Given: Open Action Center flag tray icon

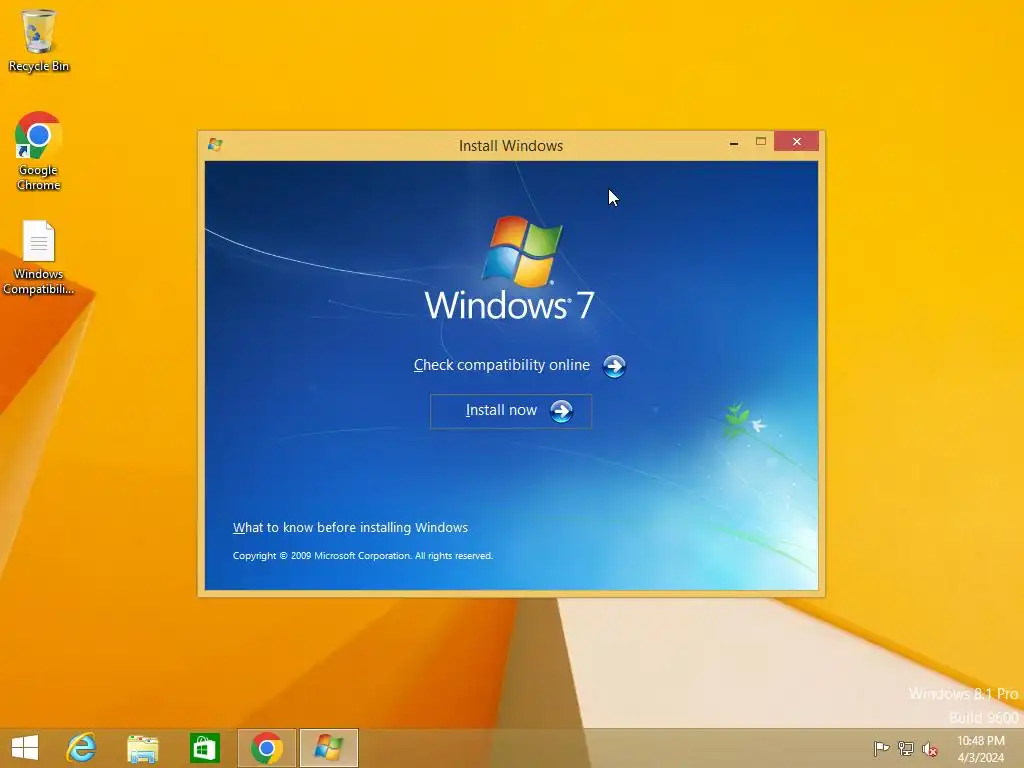Looking at the screenshot, I should tap(881, 748).
